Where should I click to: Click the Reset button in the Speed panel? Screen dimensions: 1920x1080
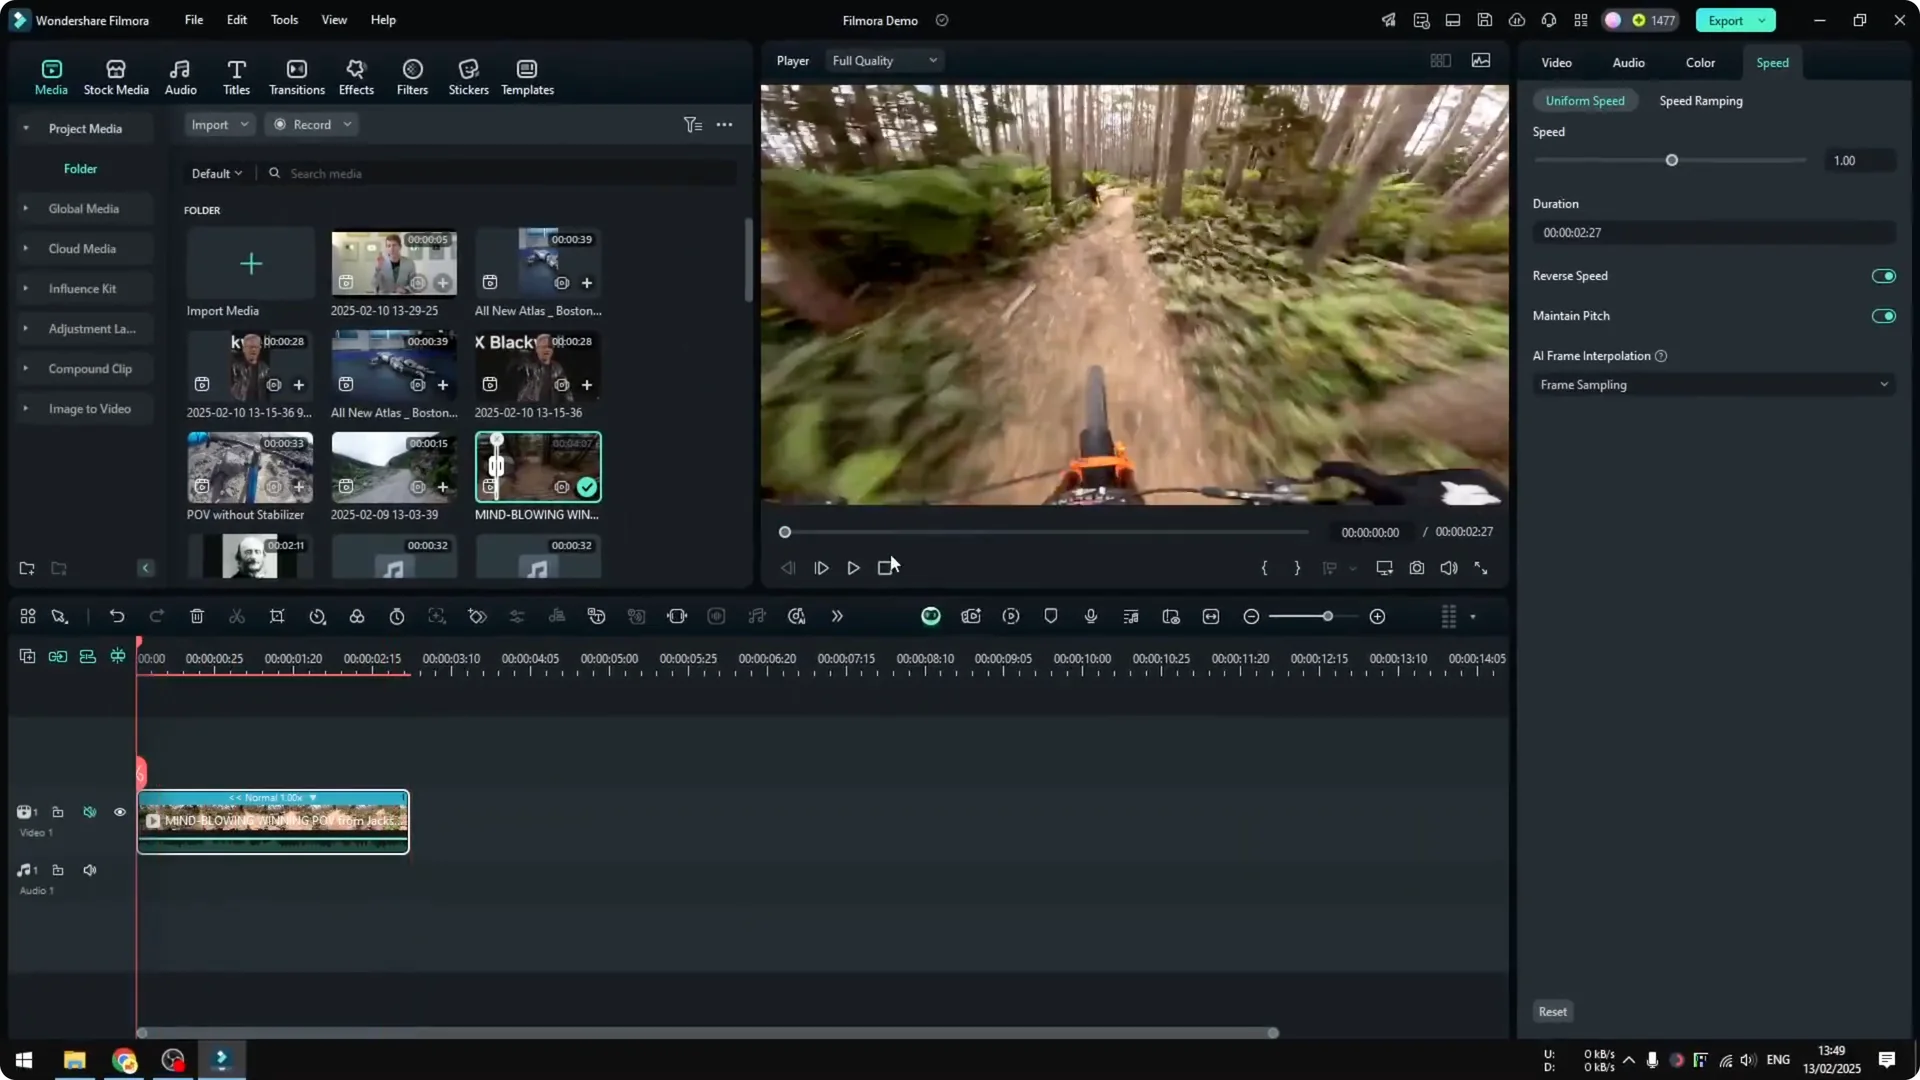(x=1552, y=1011)
